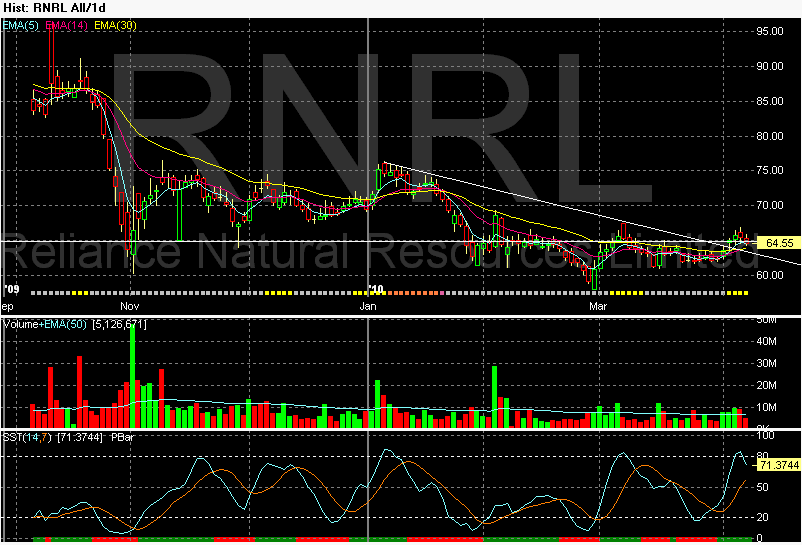Click the 20M volume axis label

766,385
